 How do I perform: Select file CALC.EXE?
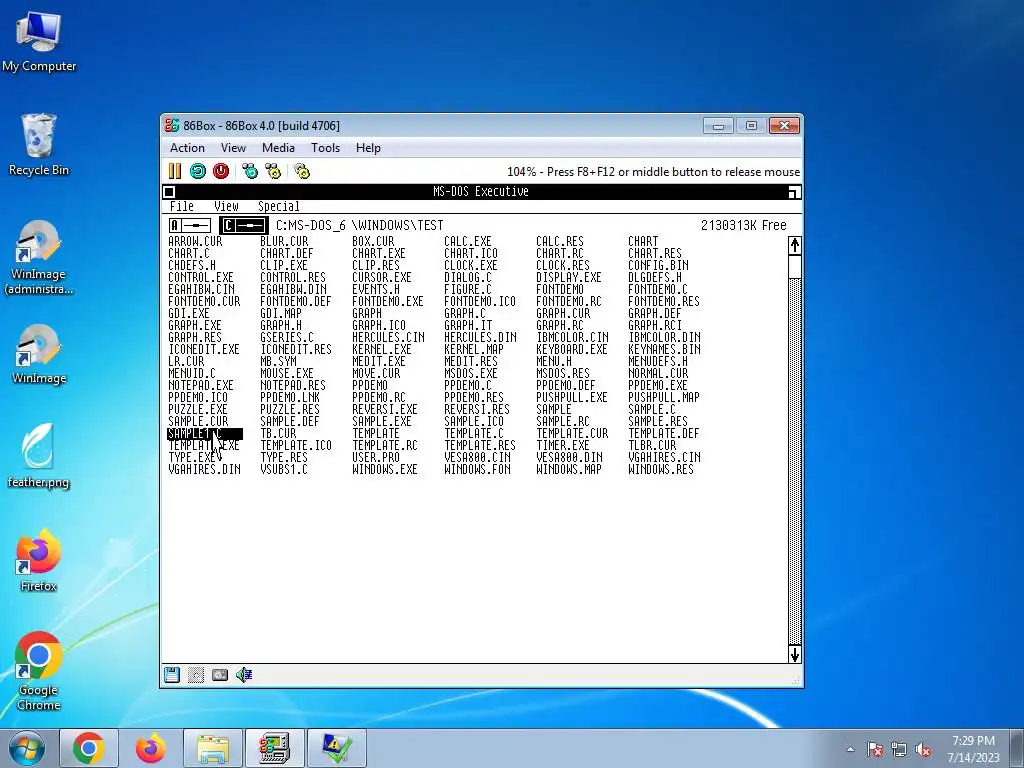coord(468,242)
